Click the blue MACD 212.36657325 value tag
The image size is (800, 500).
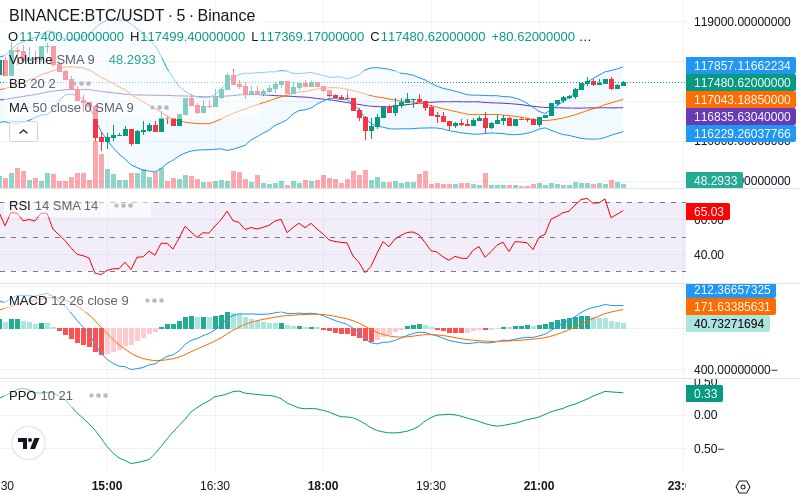(731, 290)
